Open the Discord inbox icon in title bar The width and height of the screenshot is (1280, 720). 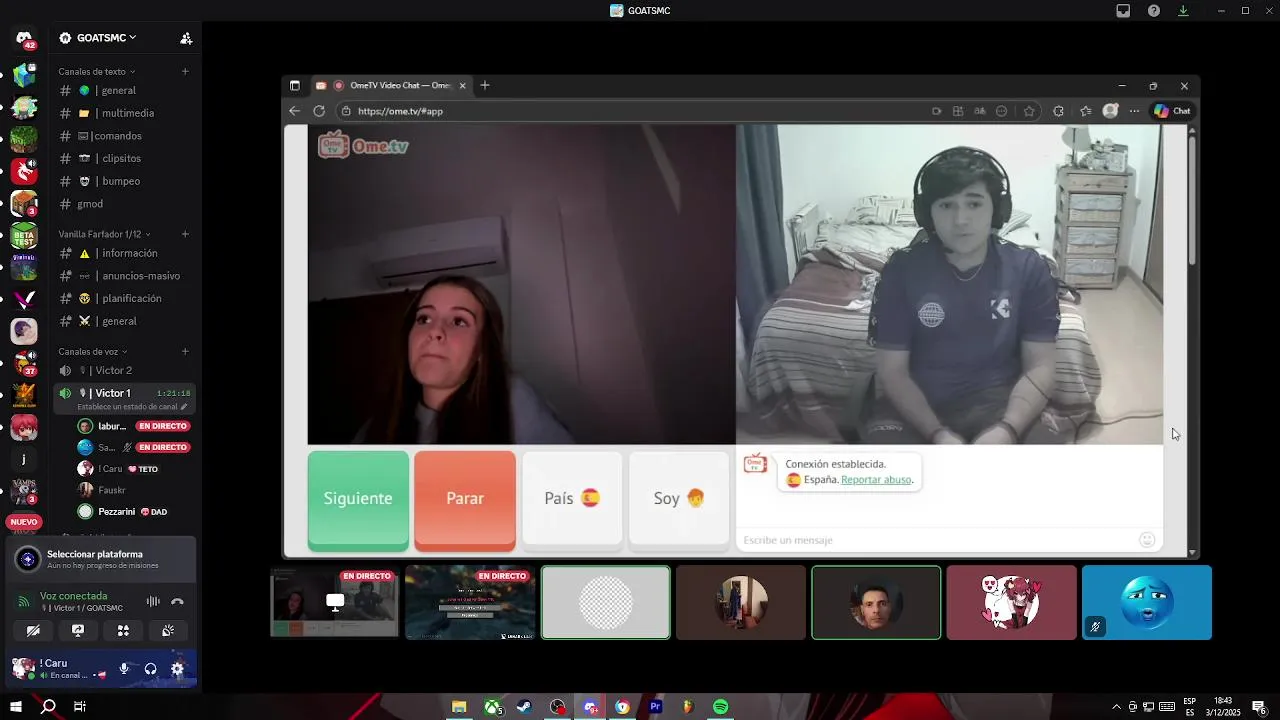tap(1123, 11)
